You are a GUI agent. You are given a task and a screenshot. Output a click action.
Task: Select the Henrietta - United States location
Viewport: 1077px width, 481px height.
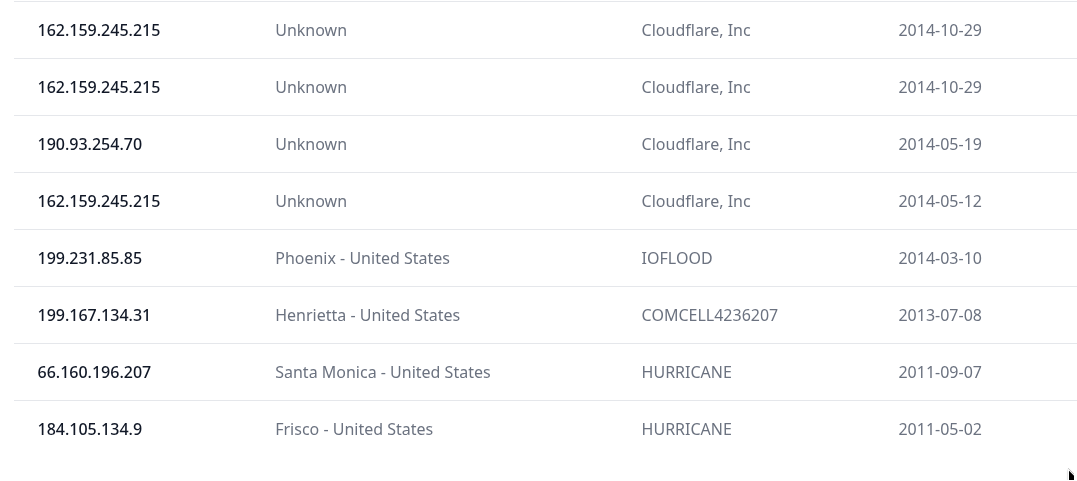tap(367, 315)
